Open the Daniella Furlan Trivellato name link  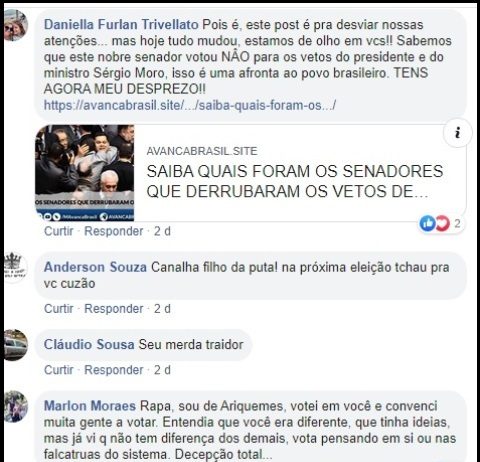point(121,25)
